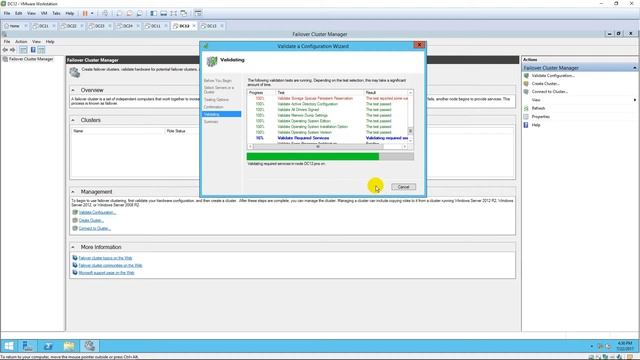The height and width of the screenshot is (360, 640).
Task: Go back using the MMC back arrow
Action: (x=5, y=50)
